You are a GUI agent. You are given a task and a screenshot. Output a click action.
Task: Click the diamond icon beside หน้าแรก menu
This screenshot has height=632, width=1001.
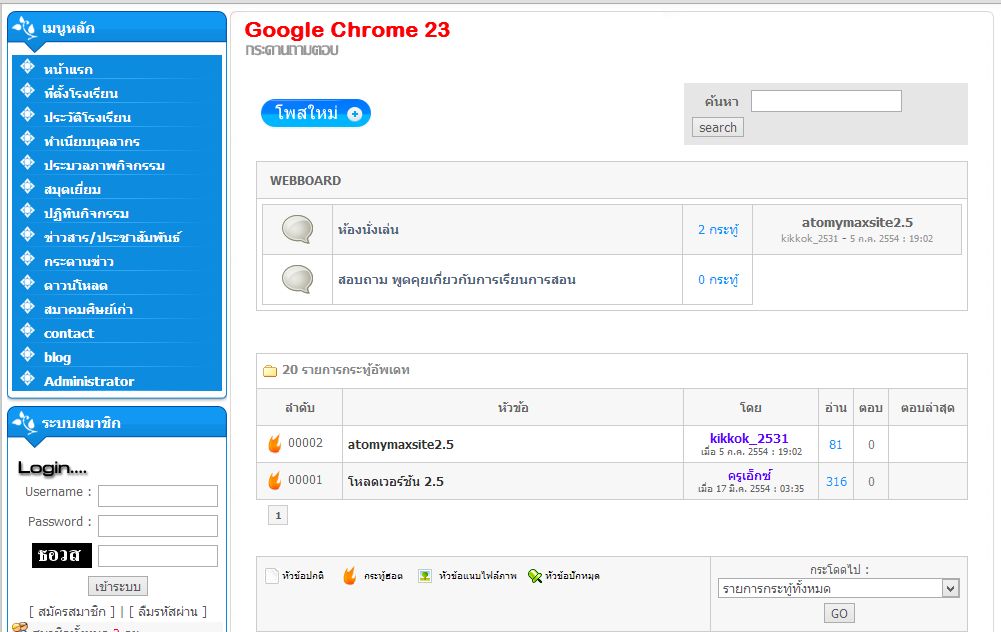27,66
